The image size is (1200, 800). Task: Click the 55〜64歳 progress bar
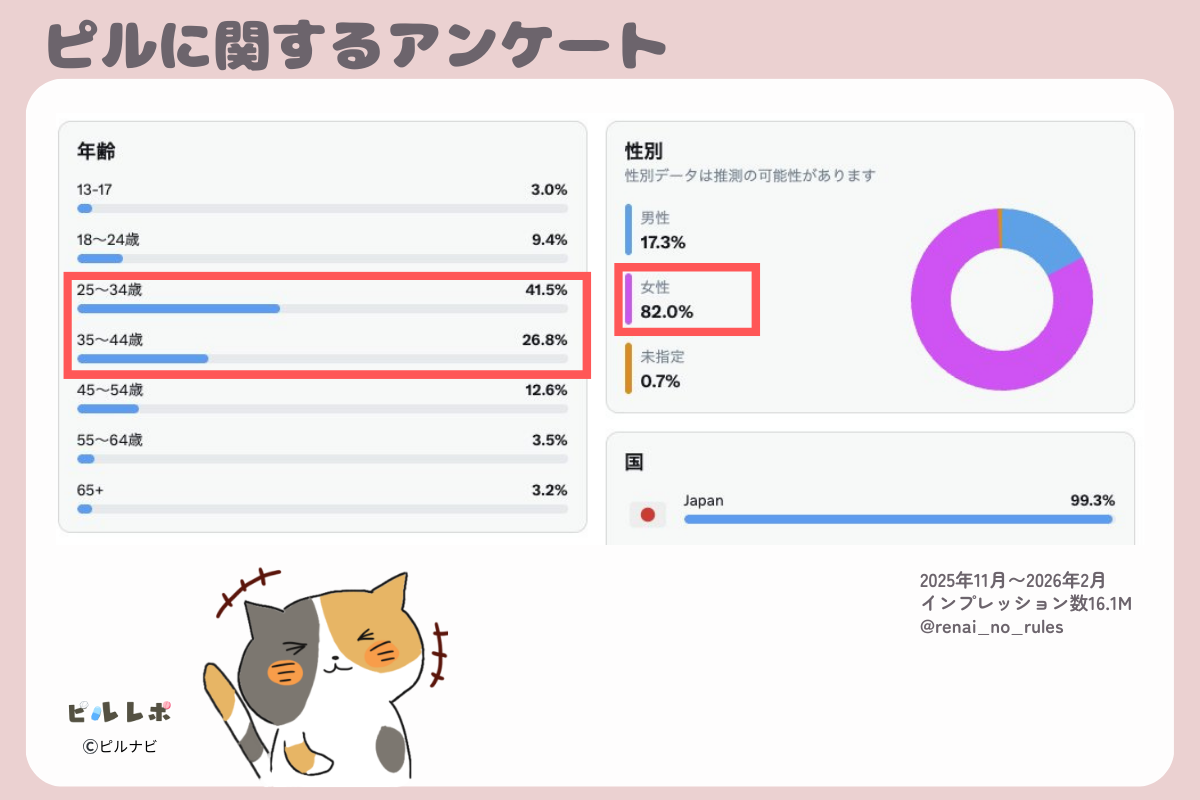point(322,459)
